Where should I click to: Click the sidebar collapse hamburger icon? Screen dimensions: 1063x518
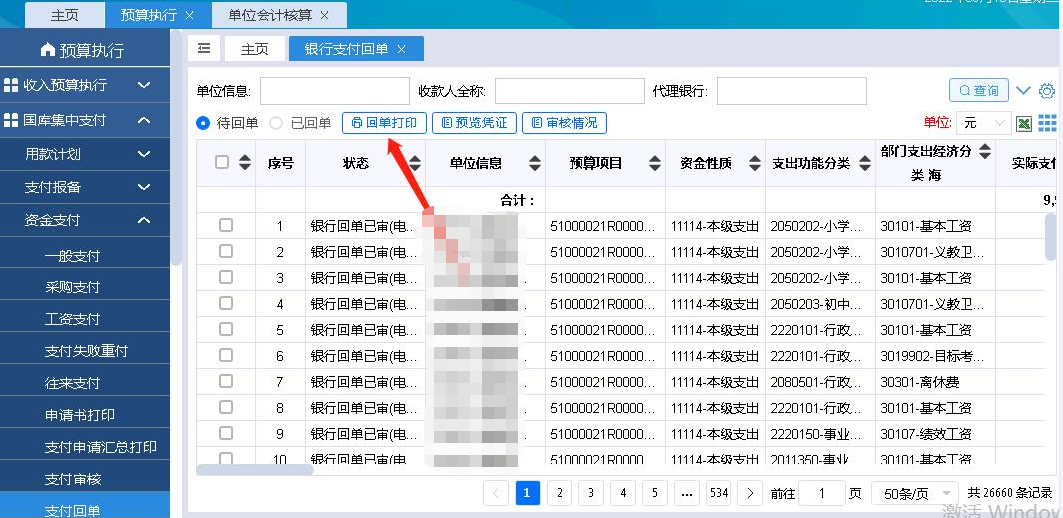[204, 49]
